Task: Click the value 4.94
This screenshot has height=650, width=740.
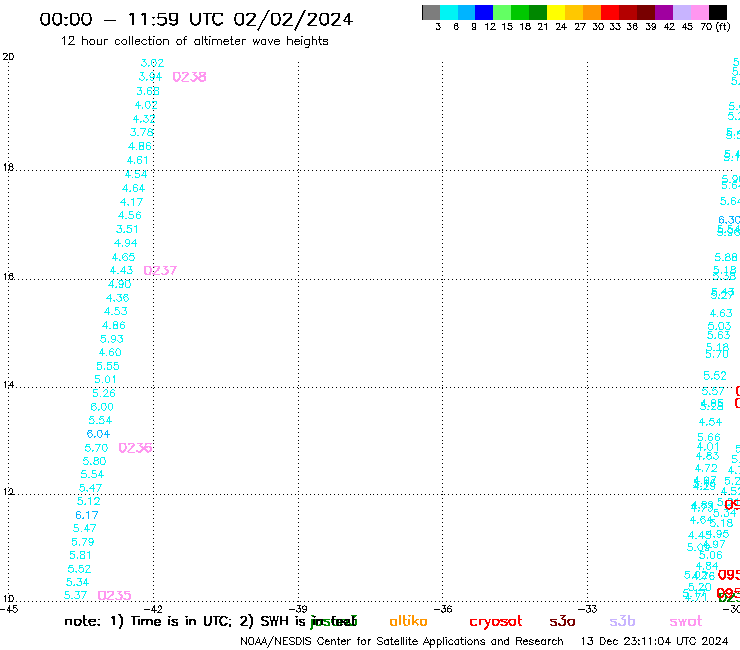Action: 126,244
